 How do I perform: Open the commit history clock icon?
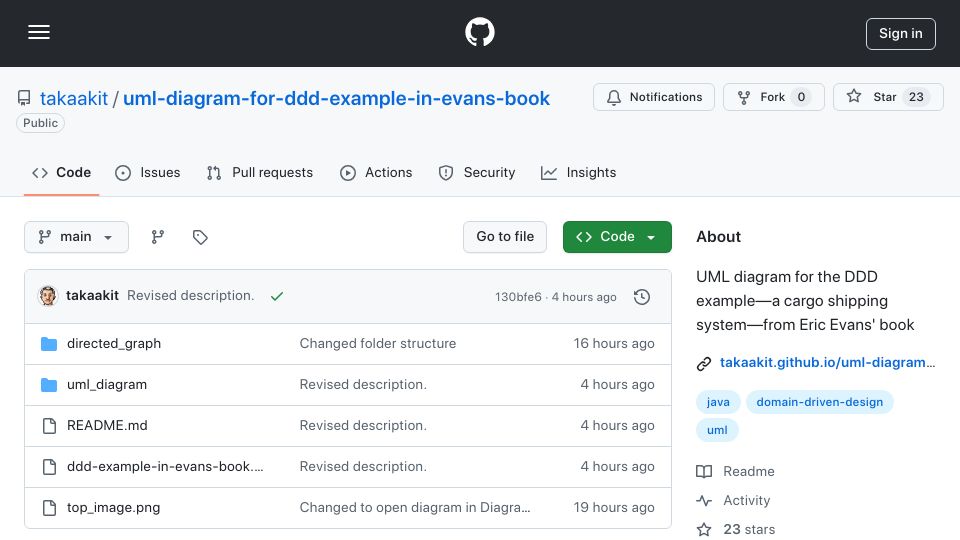coord(642,297)
